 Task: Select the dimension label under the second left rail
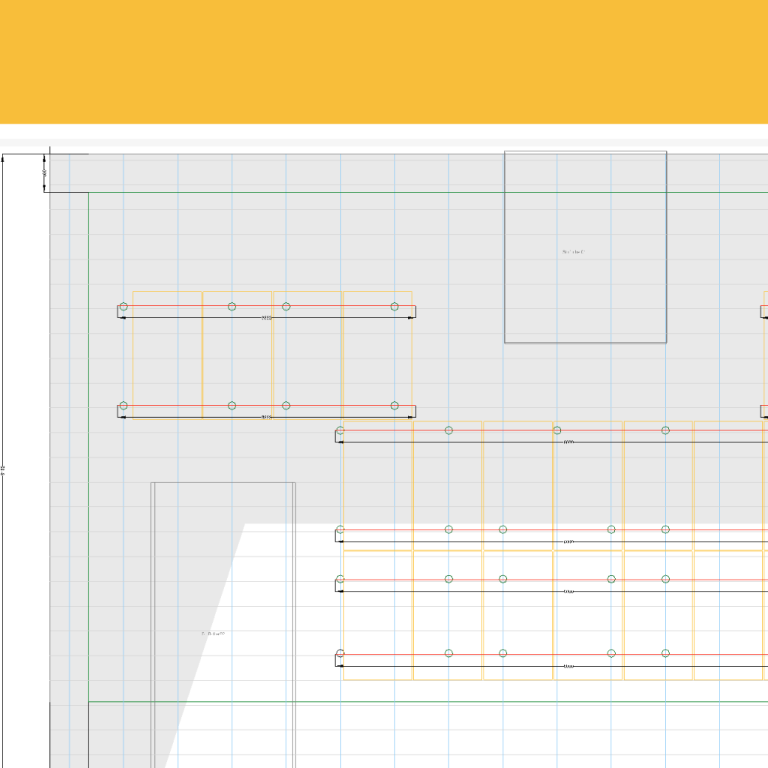click(x=266, y=417)
